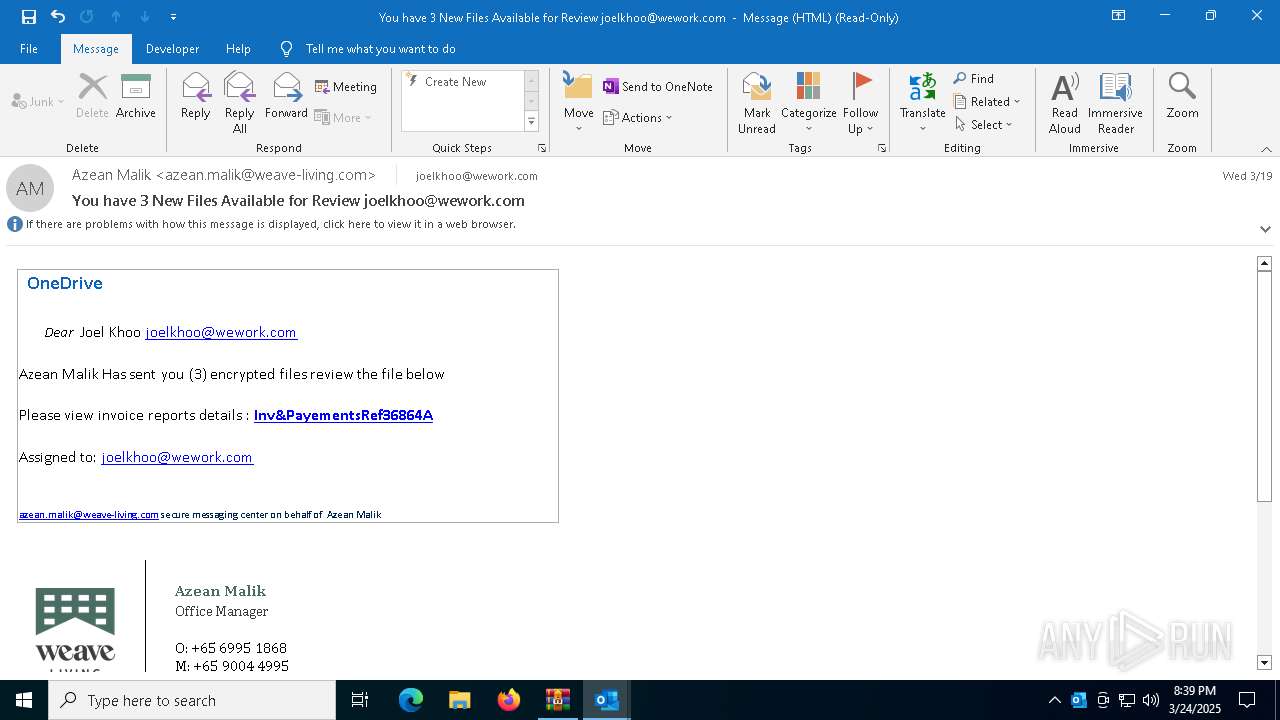Open the Move folder dropdown
1280x720 pixels.
tap(579, 103)
